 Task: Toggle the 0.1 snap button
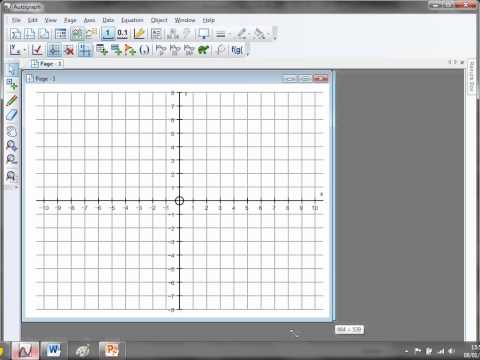click(x=122, y=34)
